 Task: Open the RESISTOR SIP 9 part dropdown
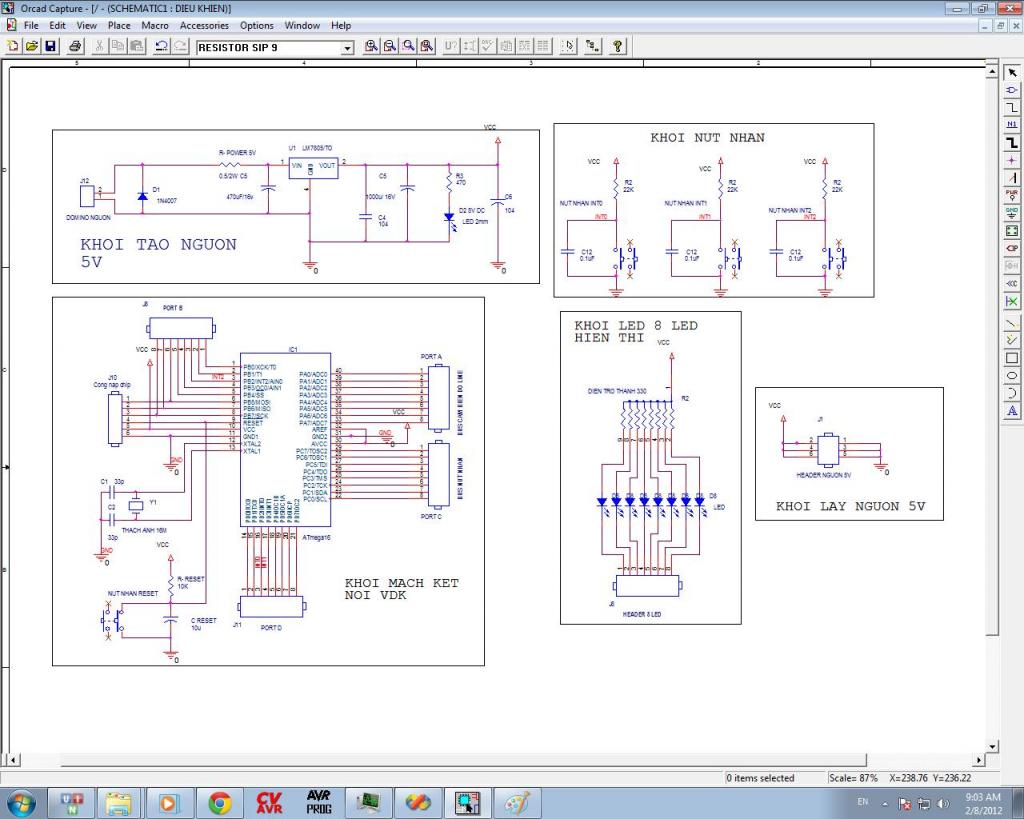tap(348, 48)
